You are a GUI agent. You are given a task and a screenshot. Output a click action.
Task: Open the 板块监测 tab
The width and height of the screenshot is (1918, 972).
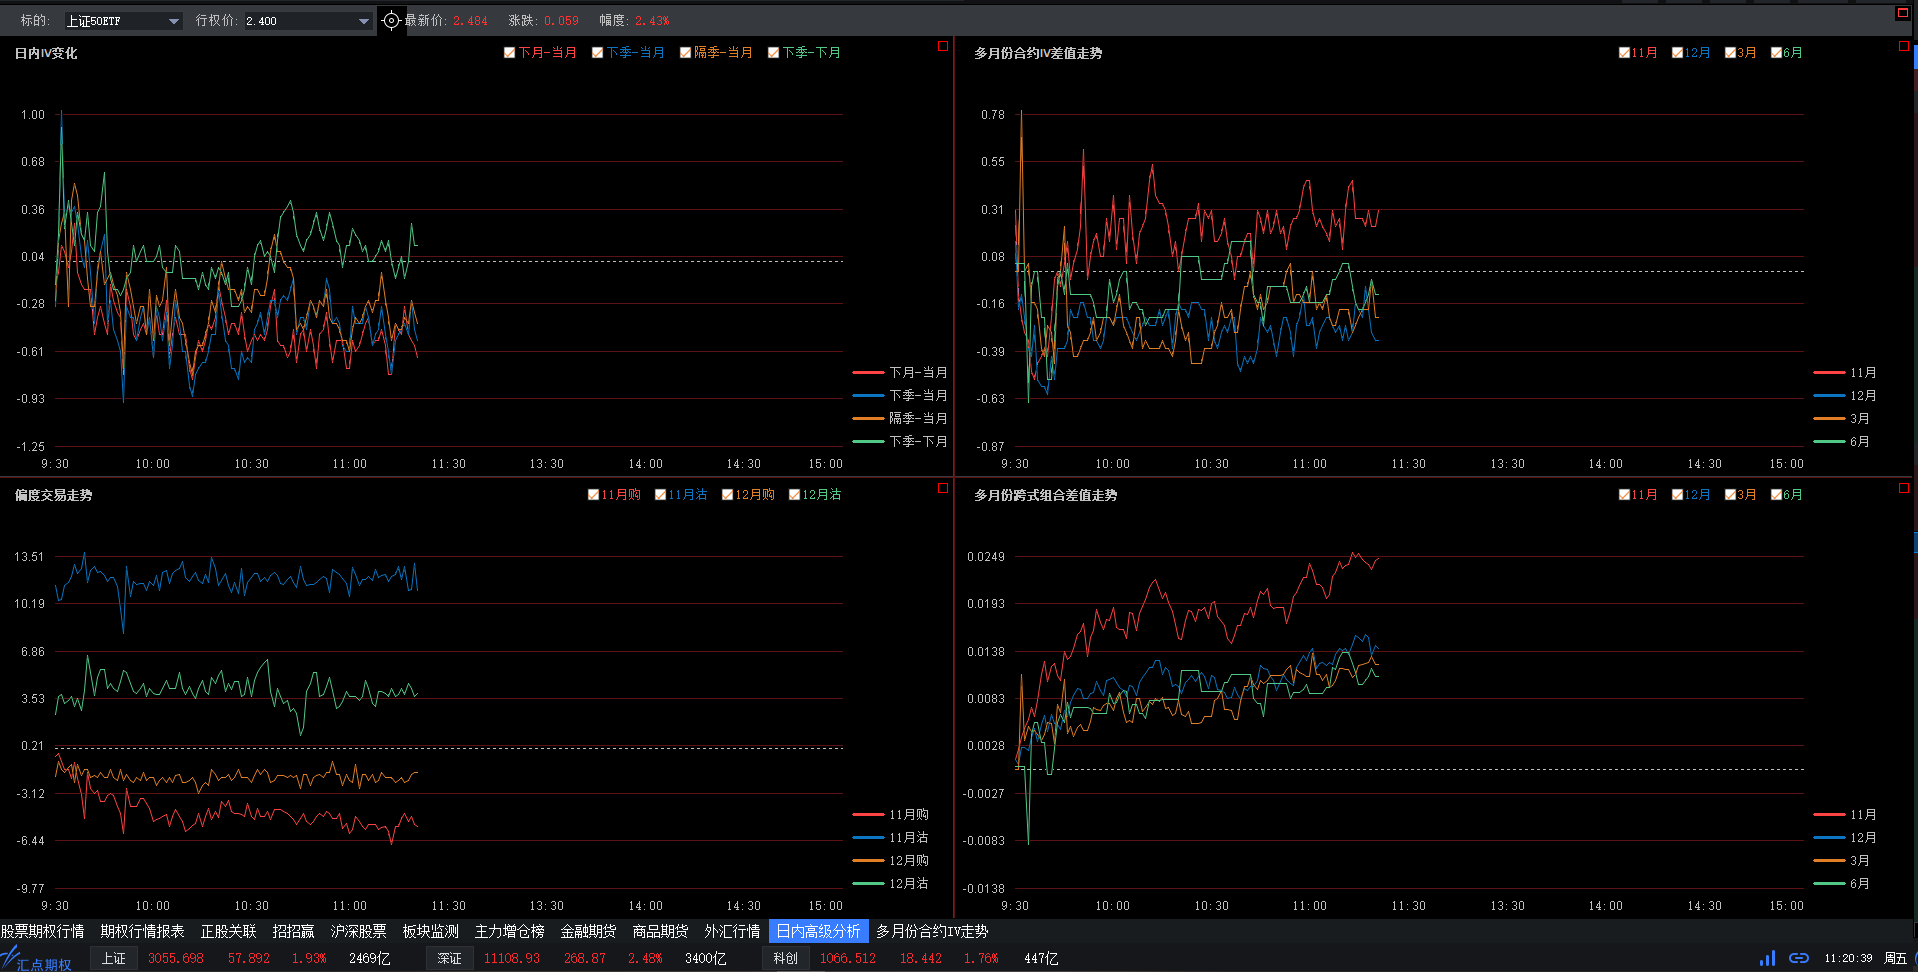(430, 931)
